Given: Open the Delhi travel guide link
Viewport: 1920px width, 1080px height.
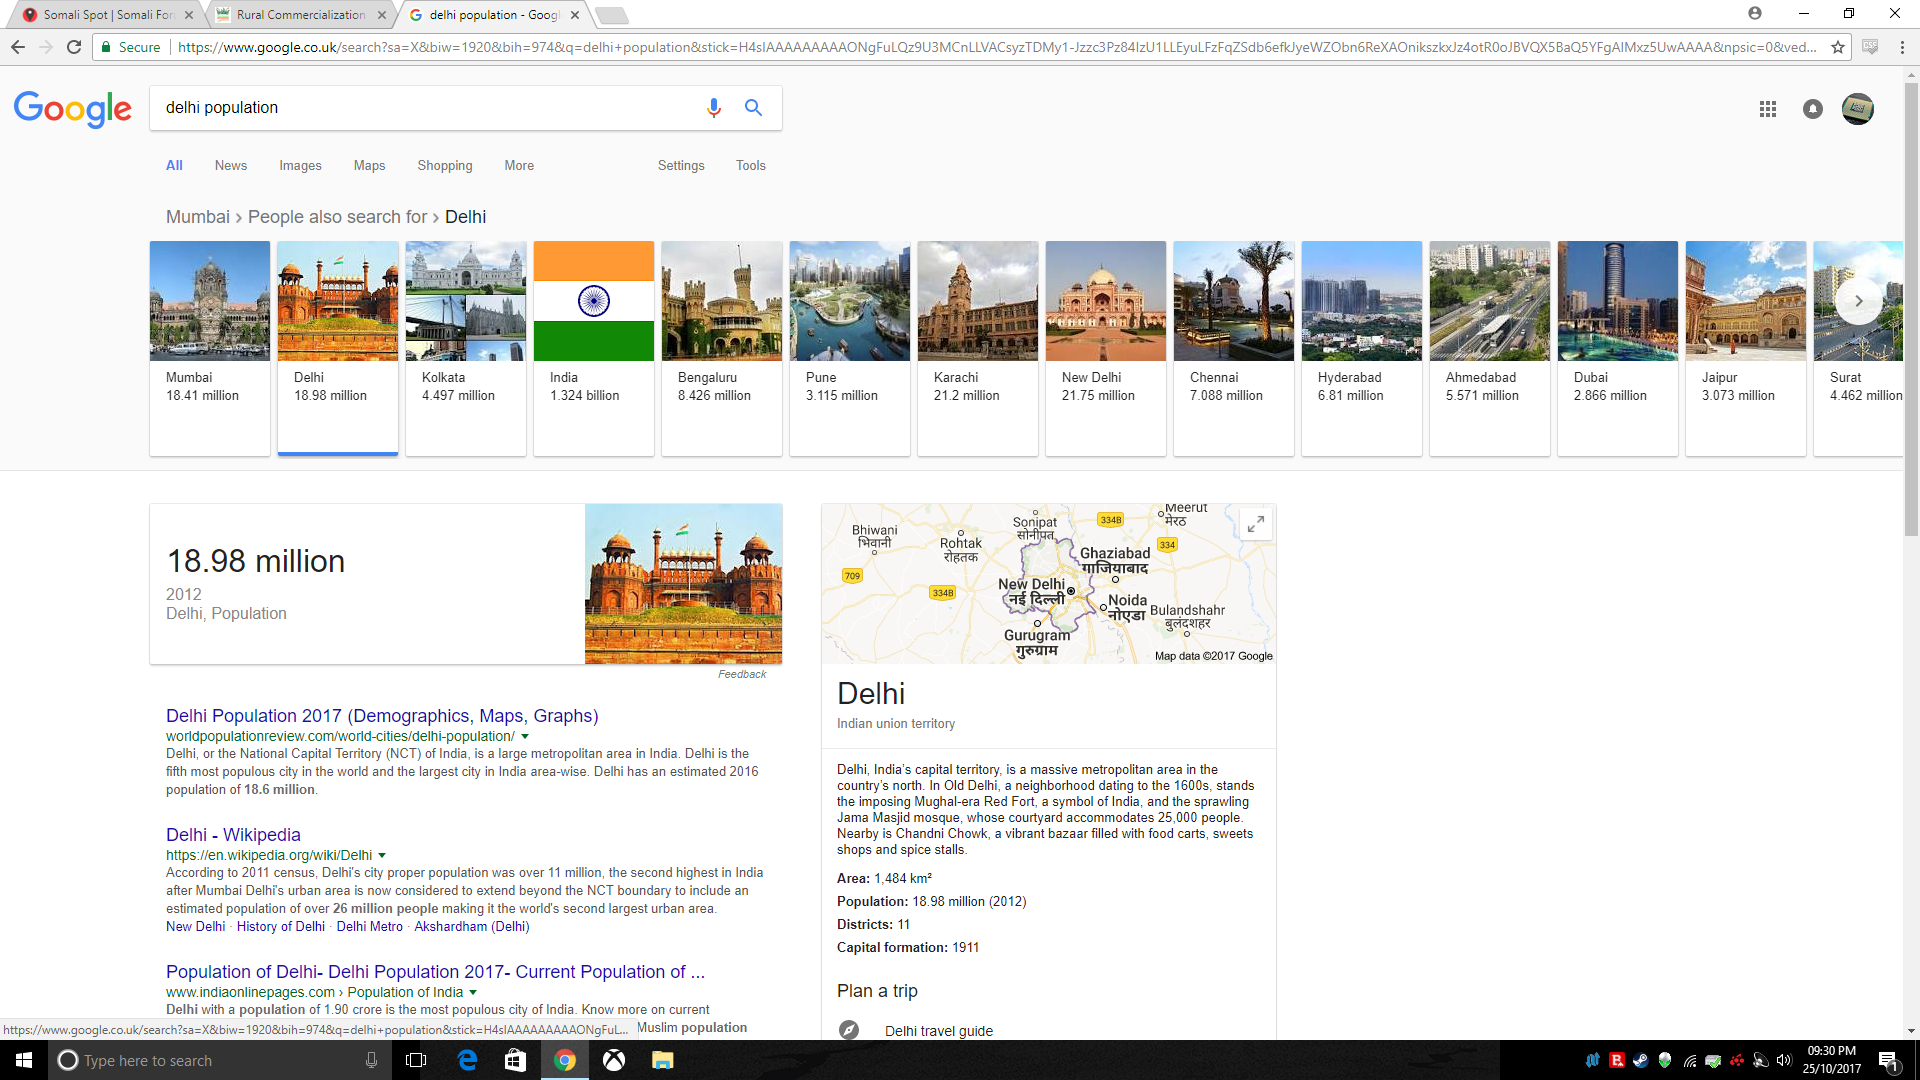Looking at the screenshot, I should click(939, 1031).
